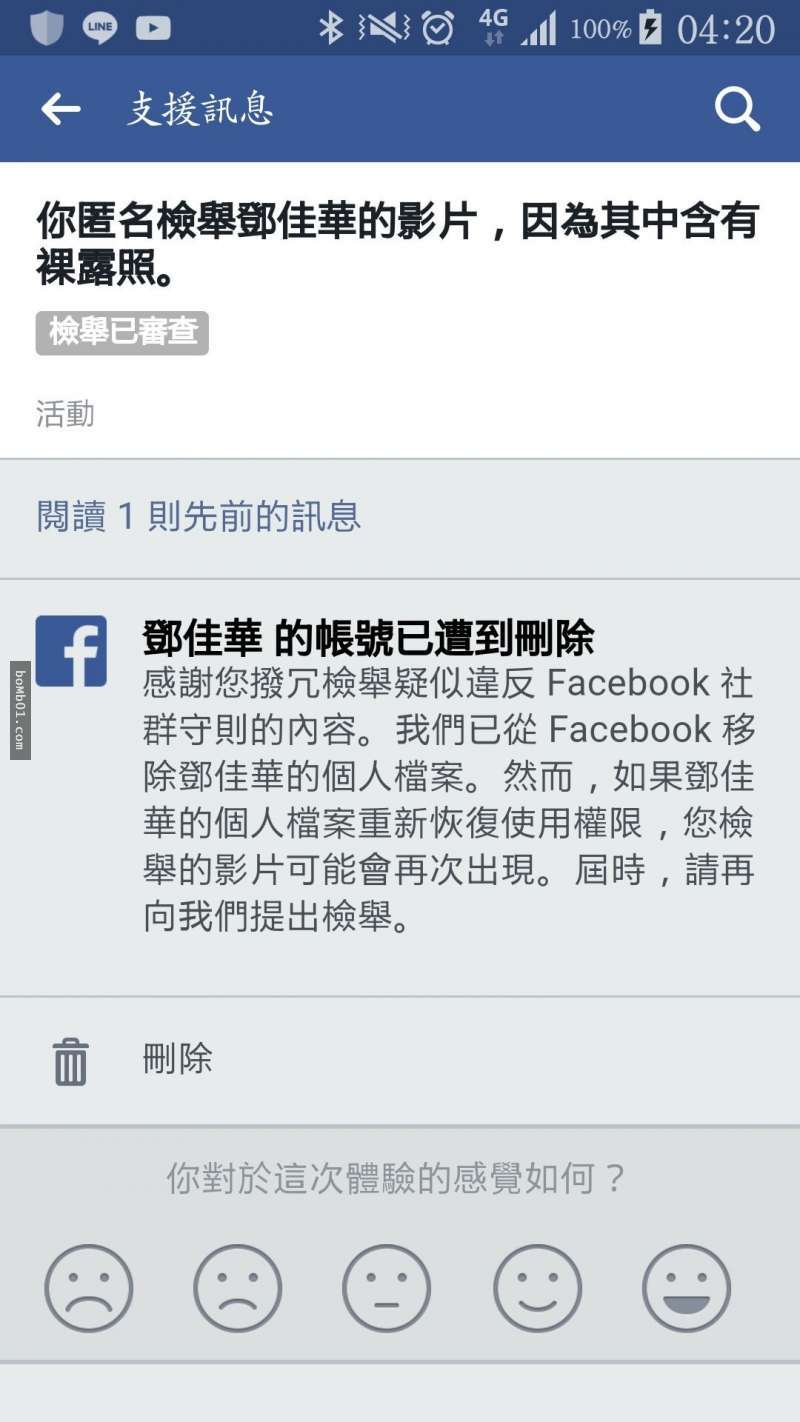The height and width of the screenshot is (1422, 800).
Task: Open search with magnifying glass icon
Action: pos(738,109)
